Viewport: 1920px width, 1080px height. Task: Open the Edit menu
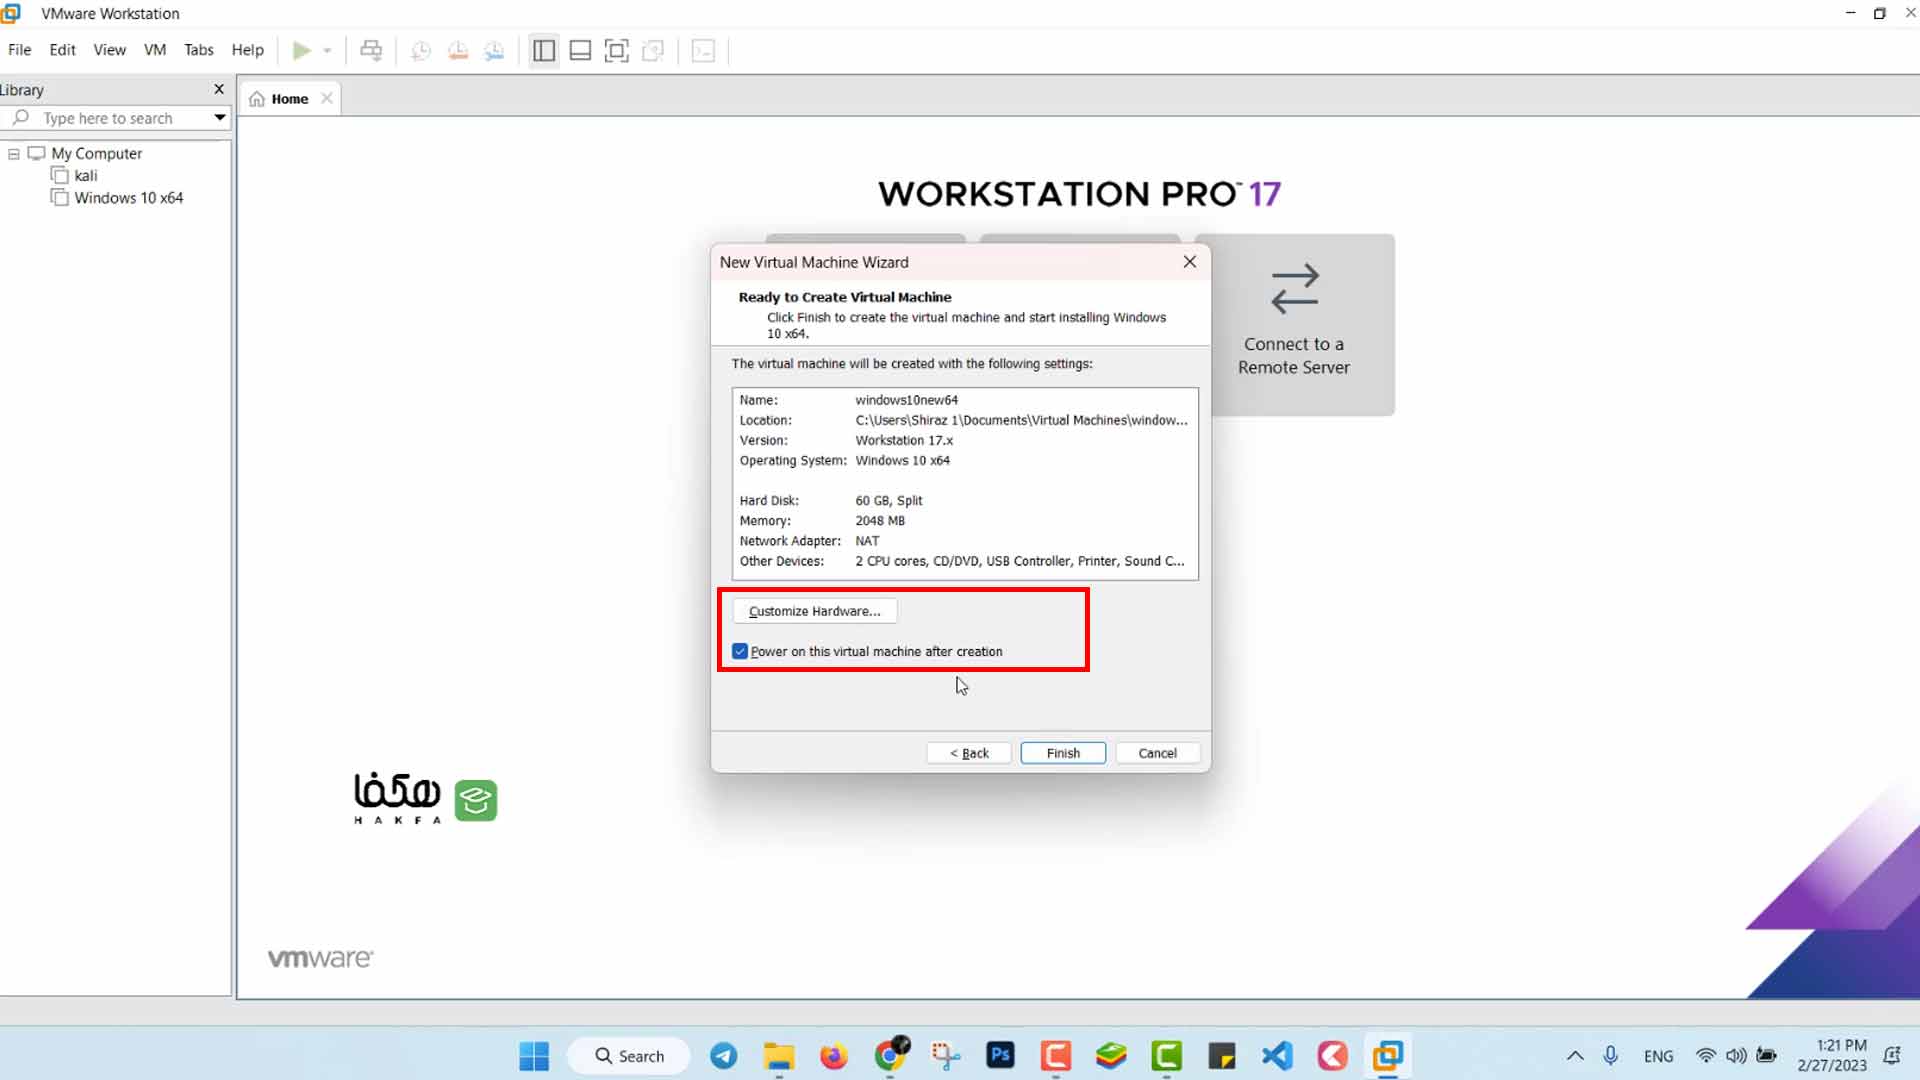tap(62, 50)
